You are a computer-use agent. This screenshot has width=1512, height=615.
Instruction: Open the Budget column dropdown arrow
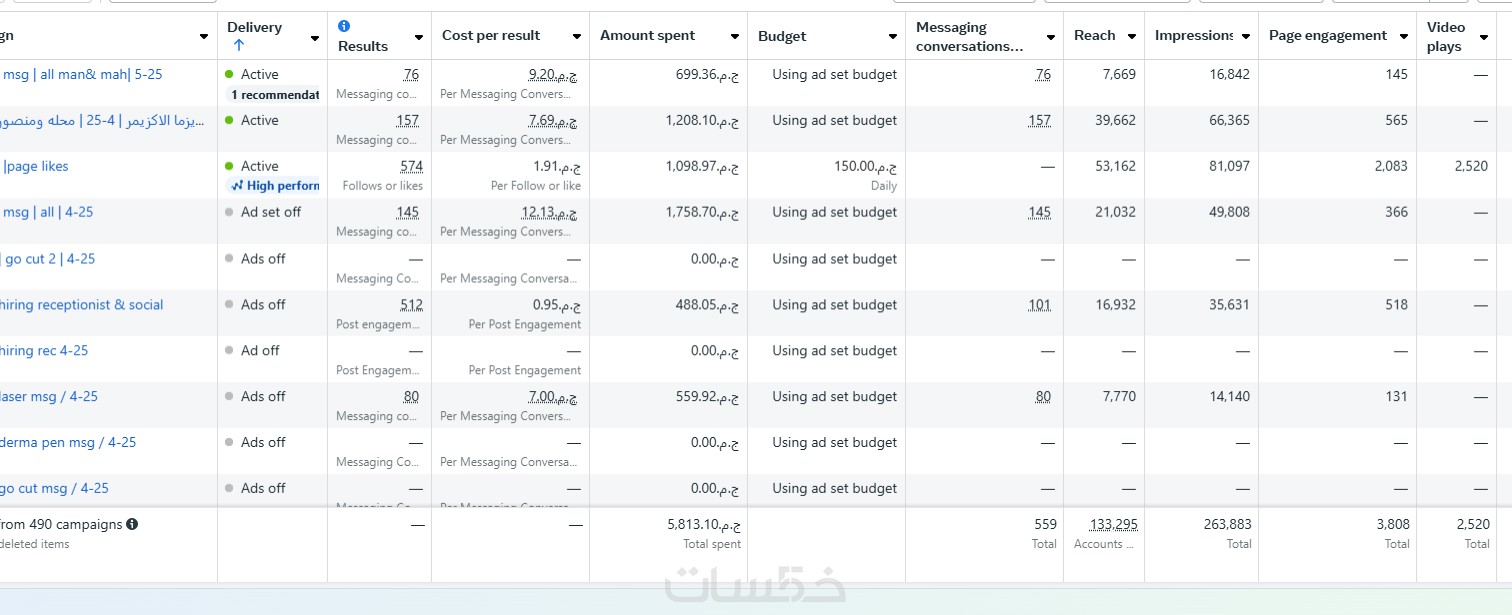pos(893,36)
